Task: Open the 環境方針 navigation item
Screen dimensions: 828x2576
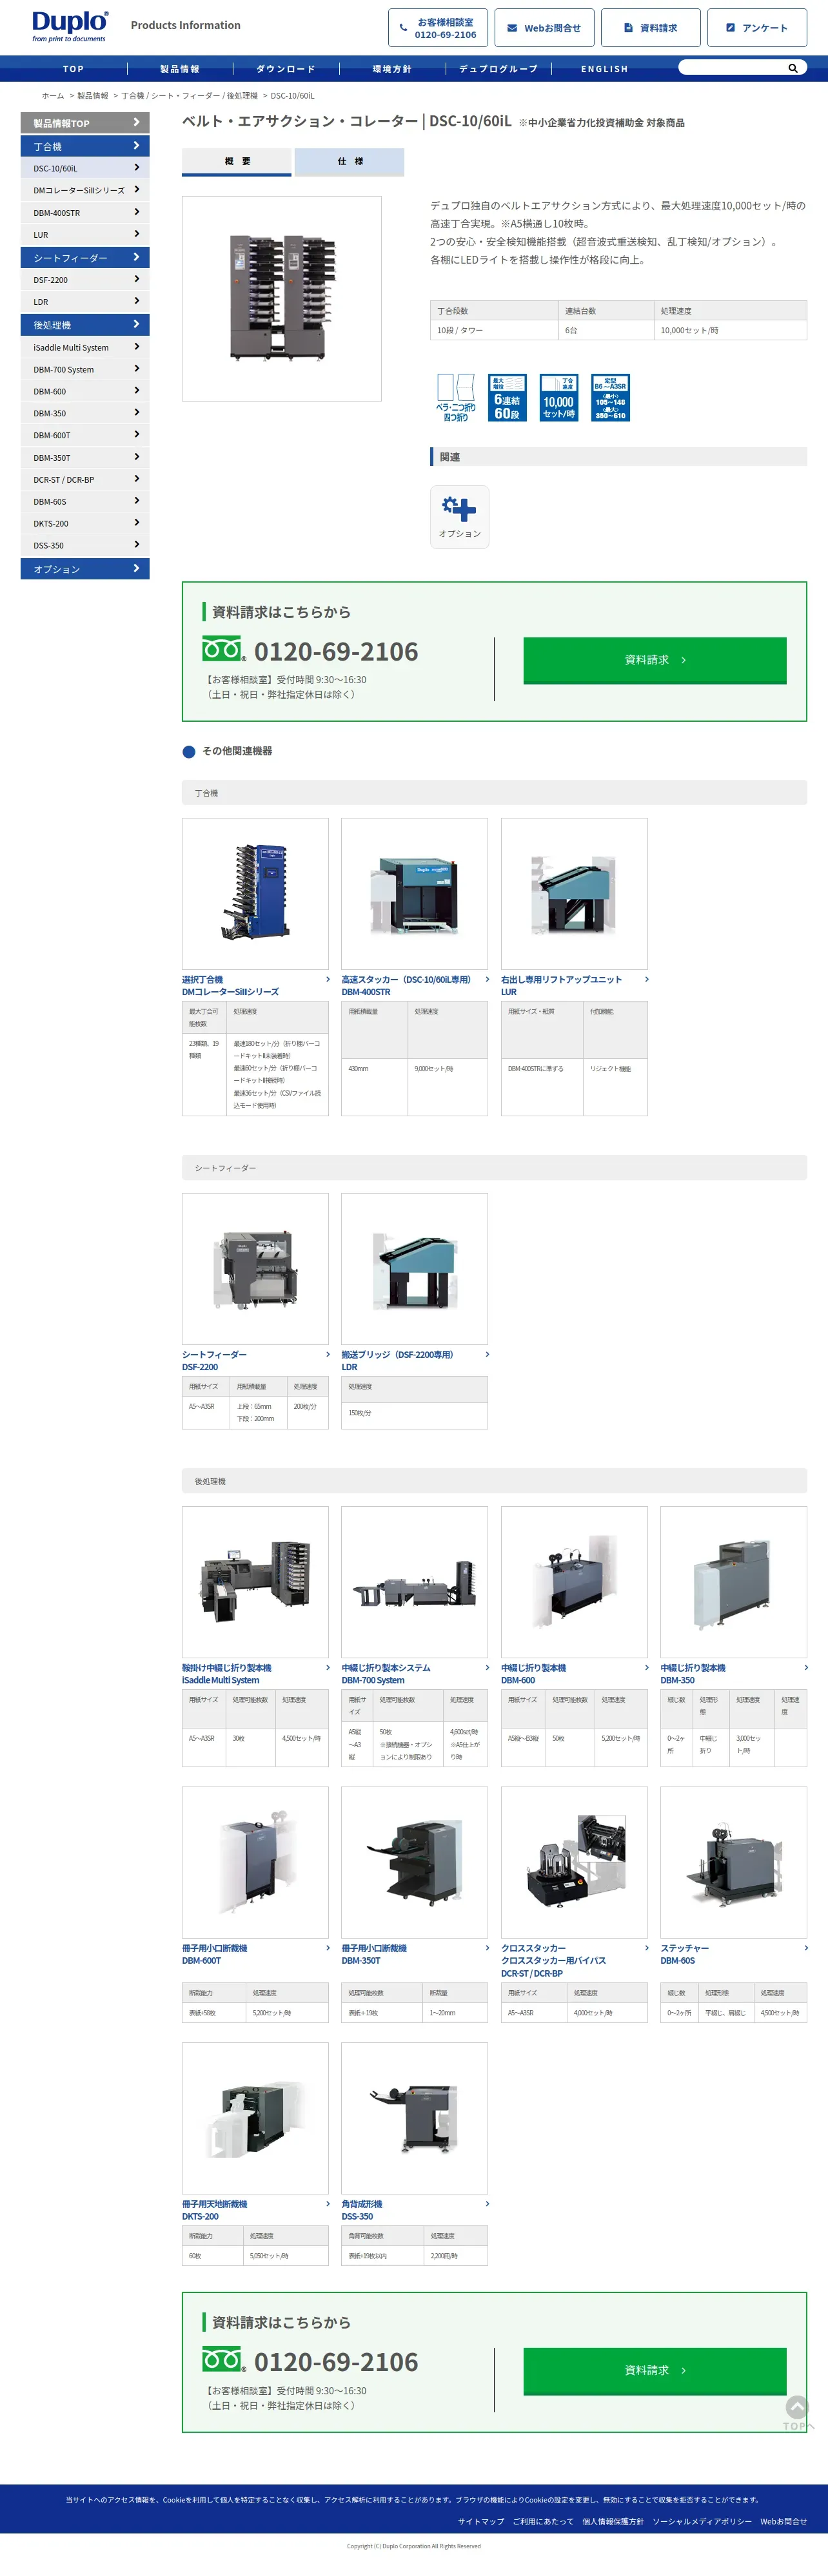Action: pos(392,69)
